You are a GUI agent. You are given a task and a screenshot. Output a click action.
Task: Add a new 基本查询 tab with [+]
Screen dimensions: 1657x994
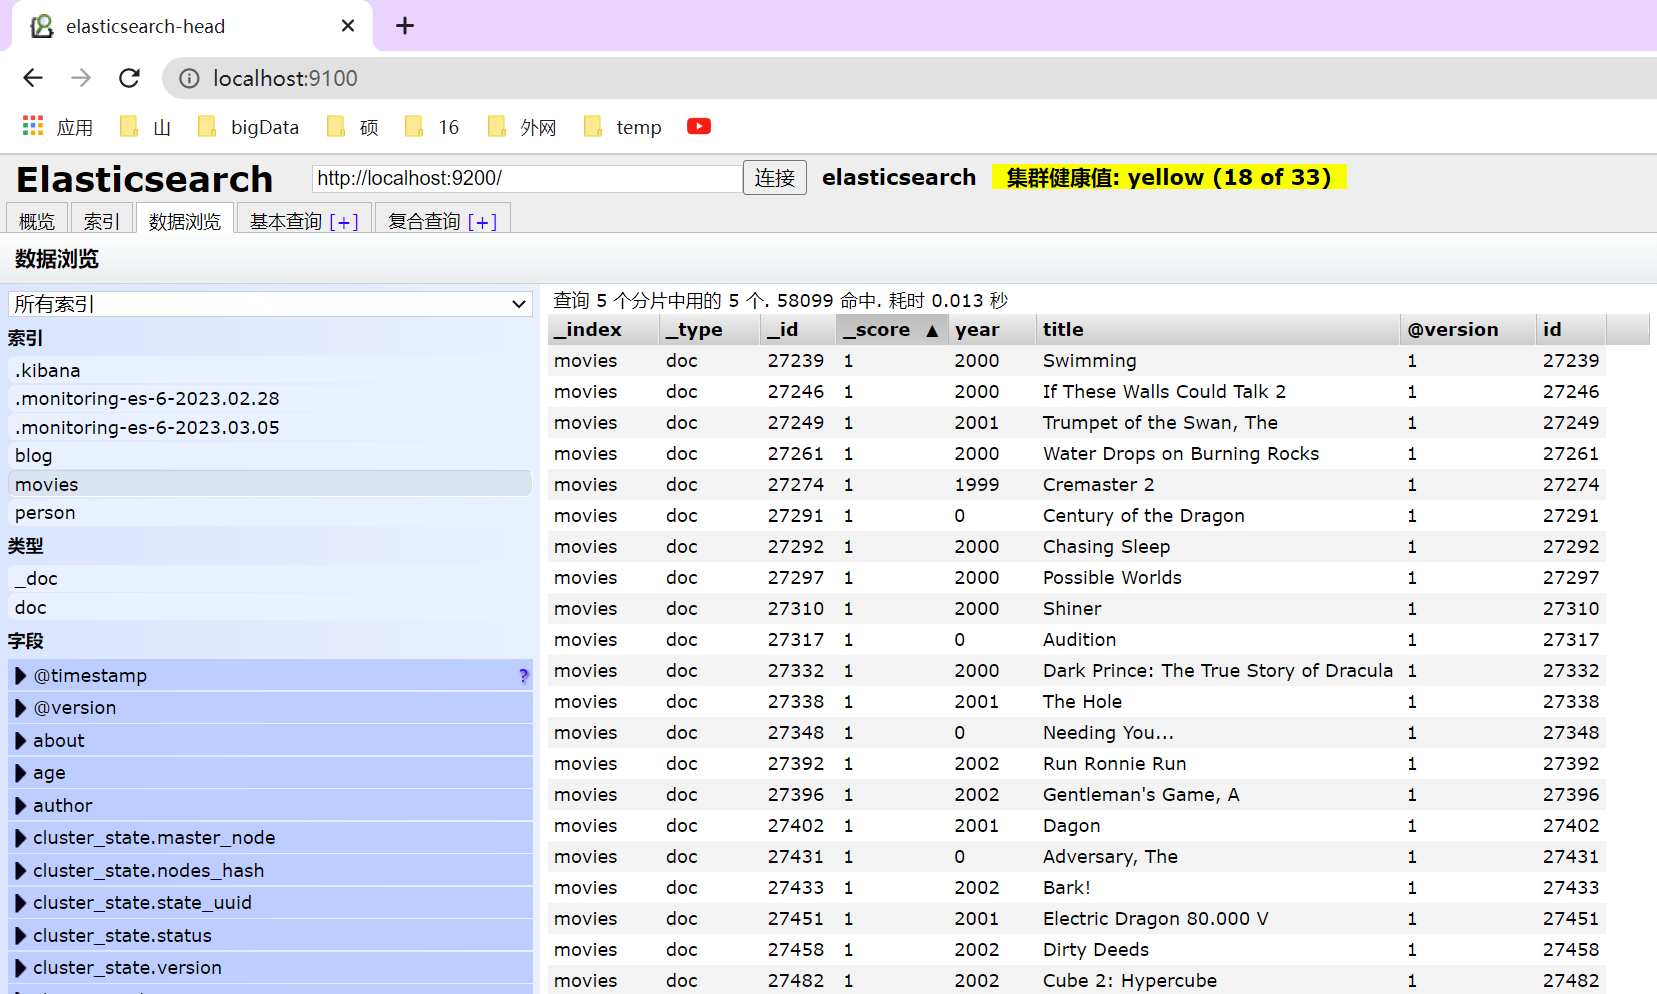[x=344, y=222]
